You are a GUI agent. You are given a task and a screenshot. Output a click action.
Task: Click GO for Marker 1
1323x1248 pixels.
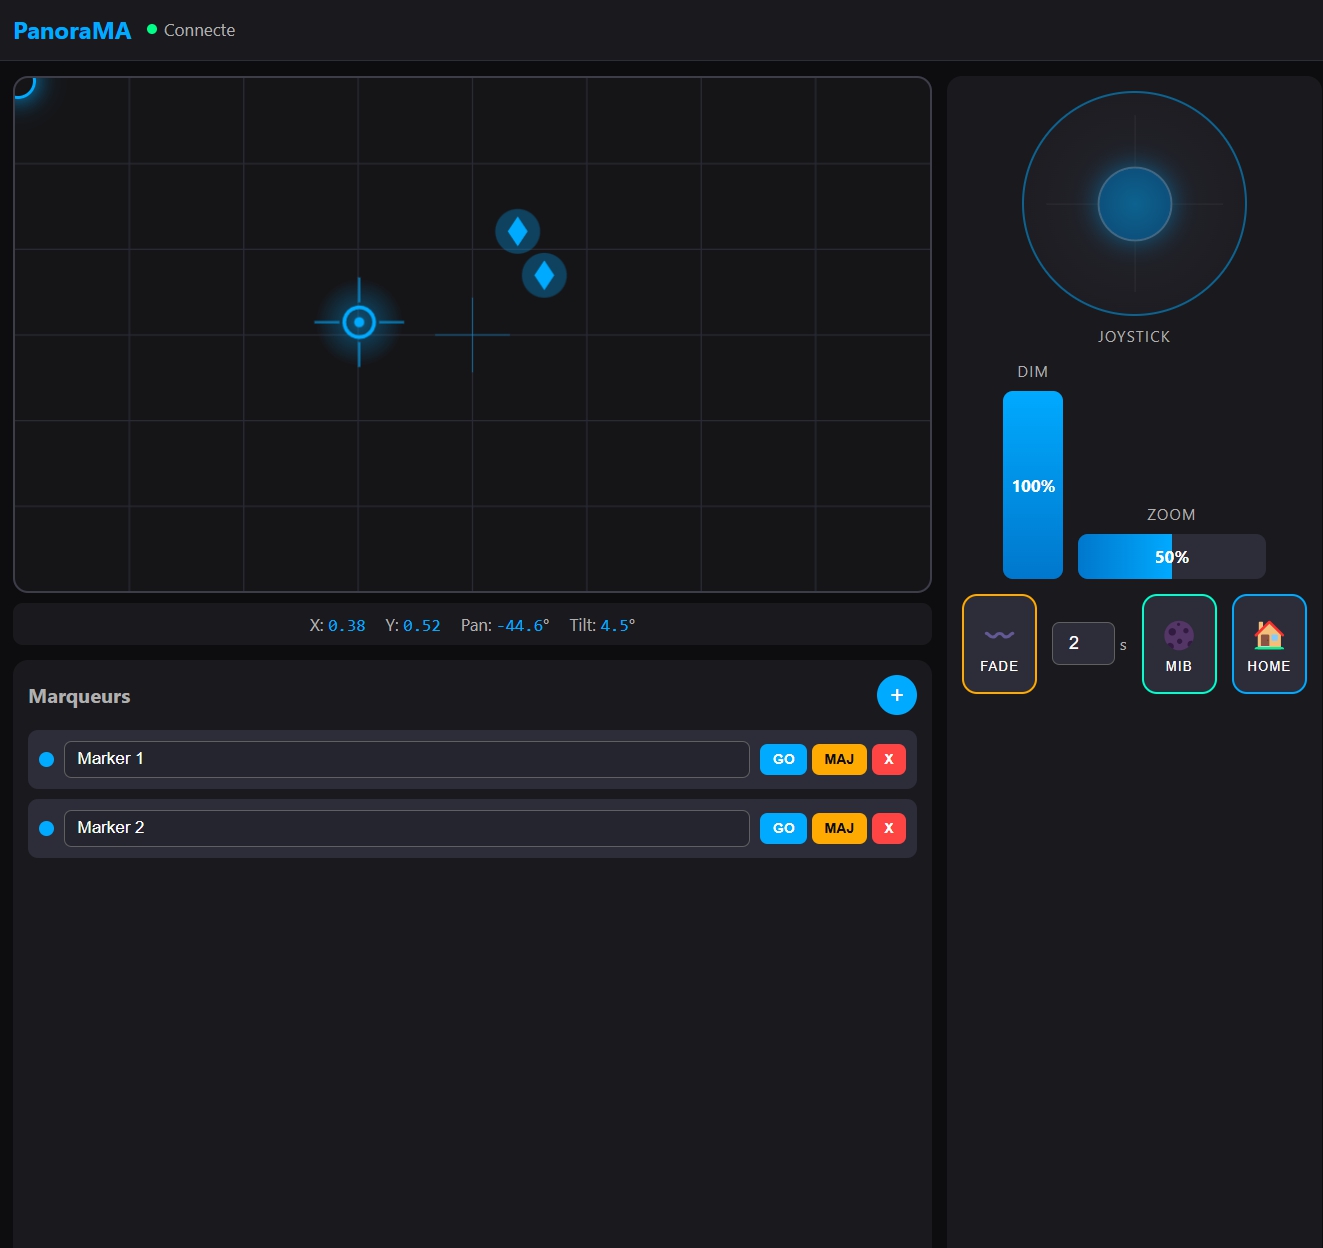pos(783,759)
